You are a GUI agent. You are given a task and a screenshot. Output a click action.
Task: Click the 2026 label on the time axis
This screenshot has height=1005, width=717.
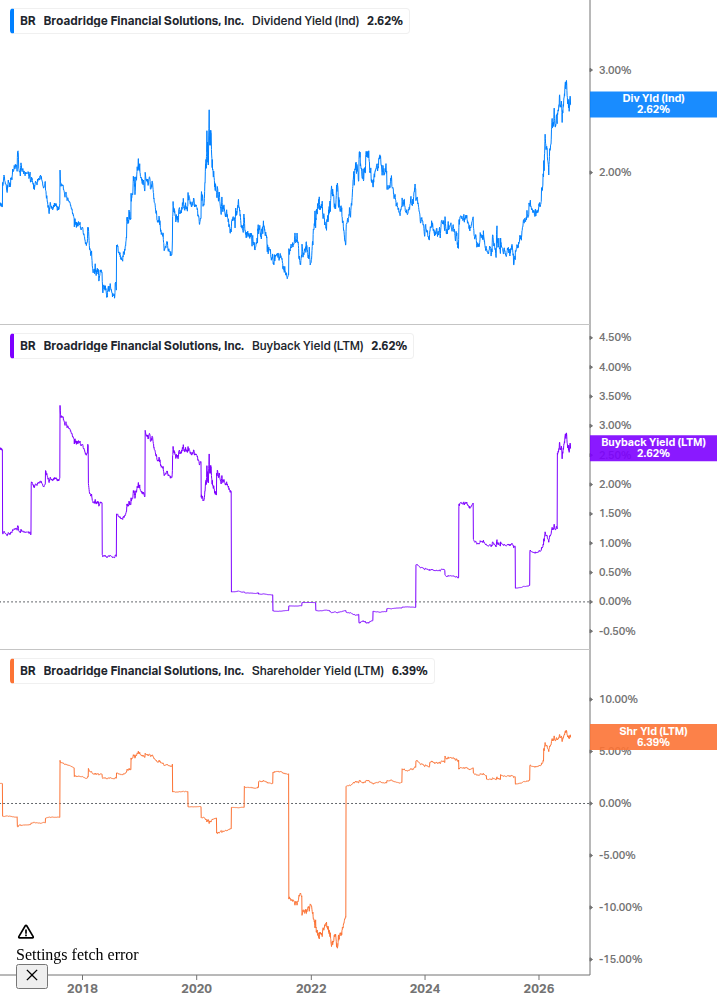pyautogui.click(x=539, y=988)
